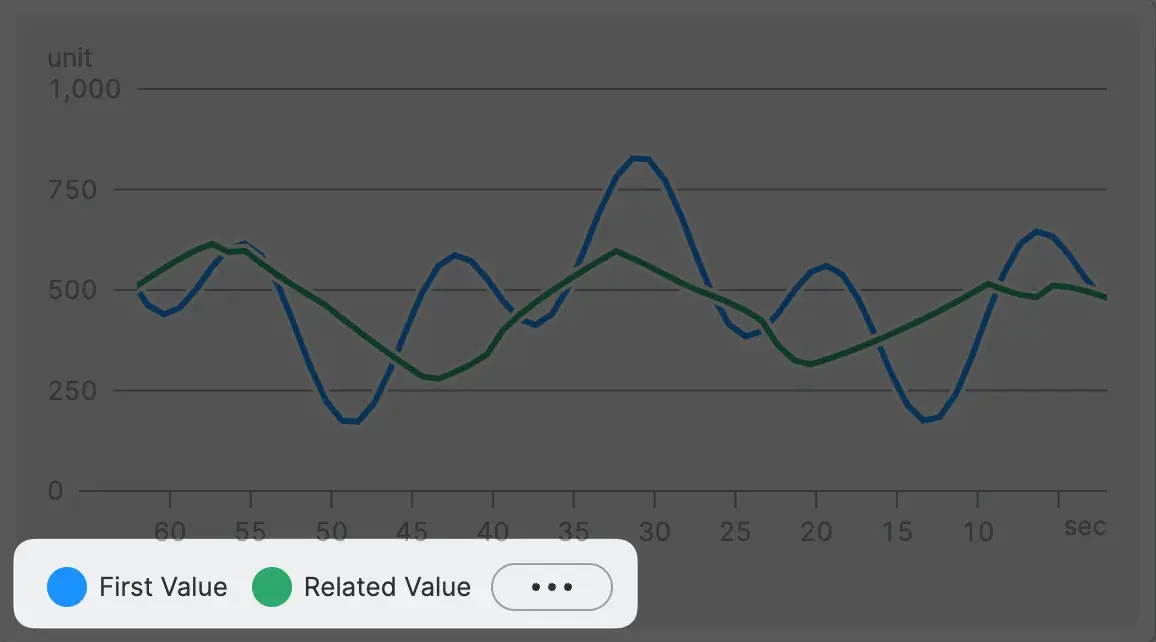Click the blue First Value legend dot
The height and width of the screenshot is (642, 1156).
pyautogui.click(x=67, y=587)
